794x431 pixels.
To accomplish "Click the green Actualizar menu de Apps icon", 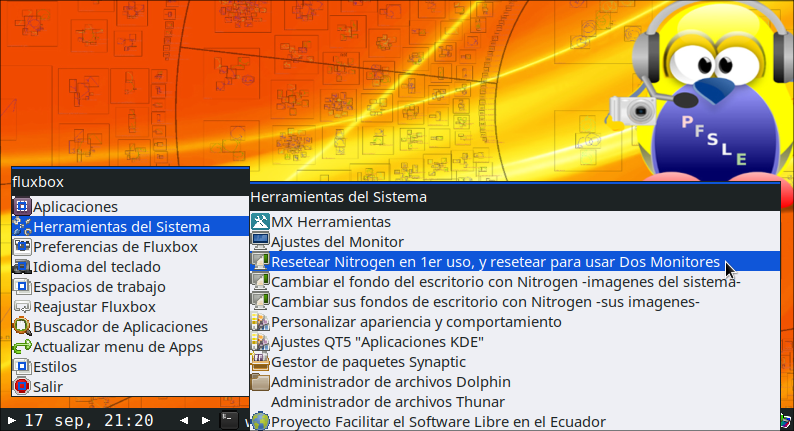I will (22, 347).
